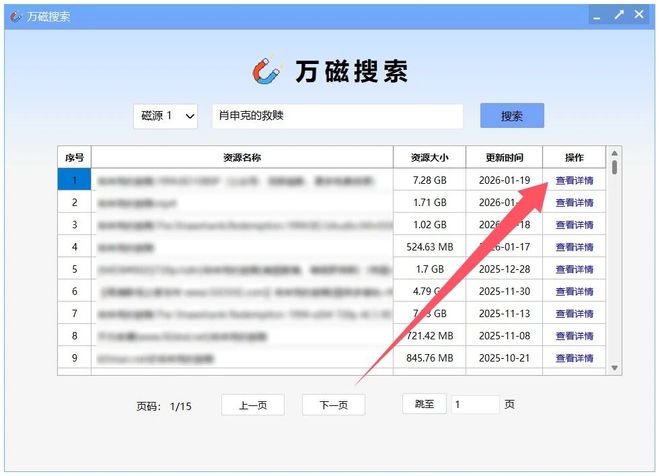Click the 页码: 1/15 page indicator

pos(164,407)
